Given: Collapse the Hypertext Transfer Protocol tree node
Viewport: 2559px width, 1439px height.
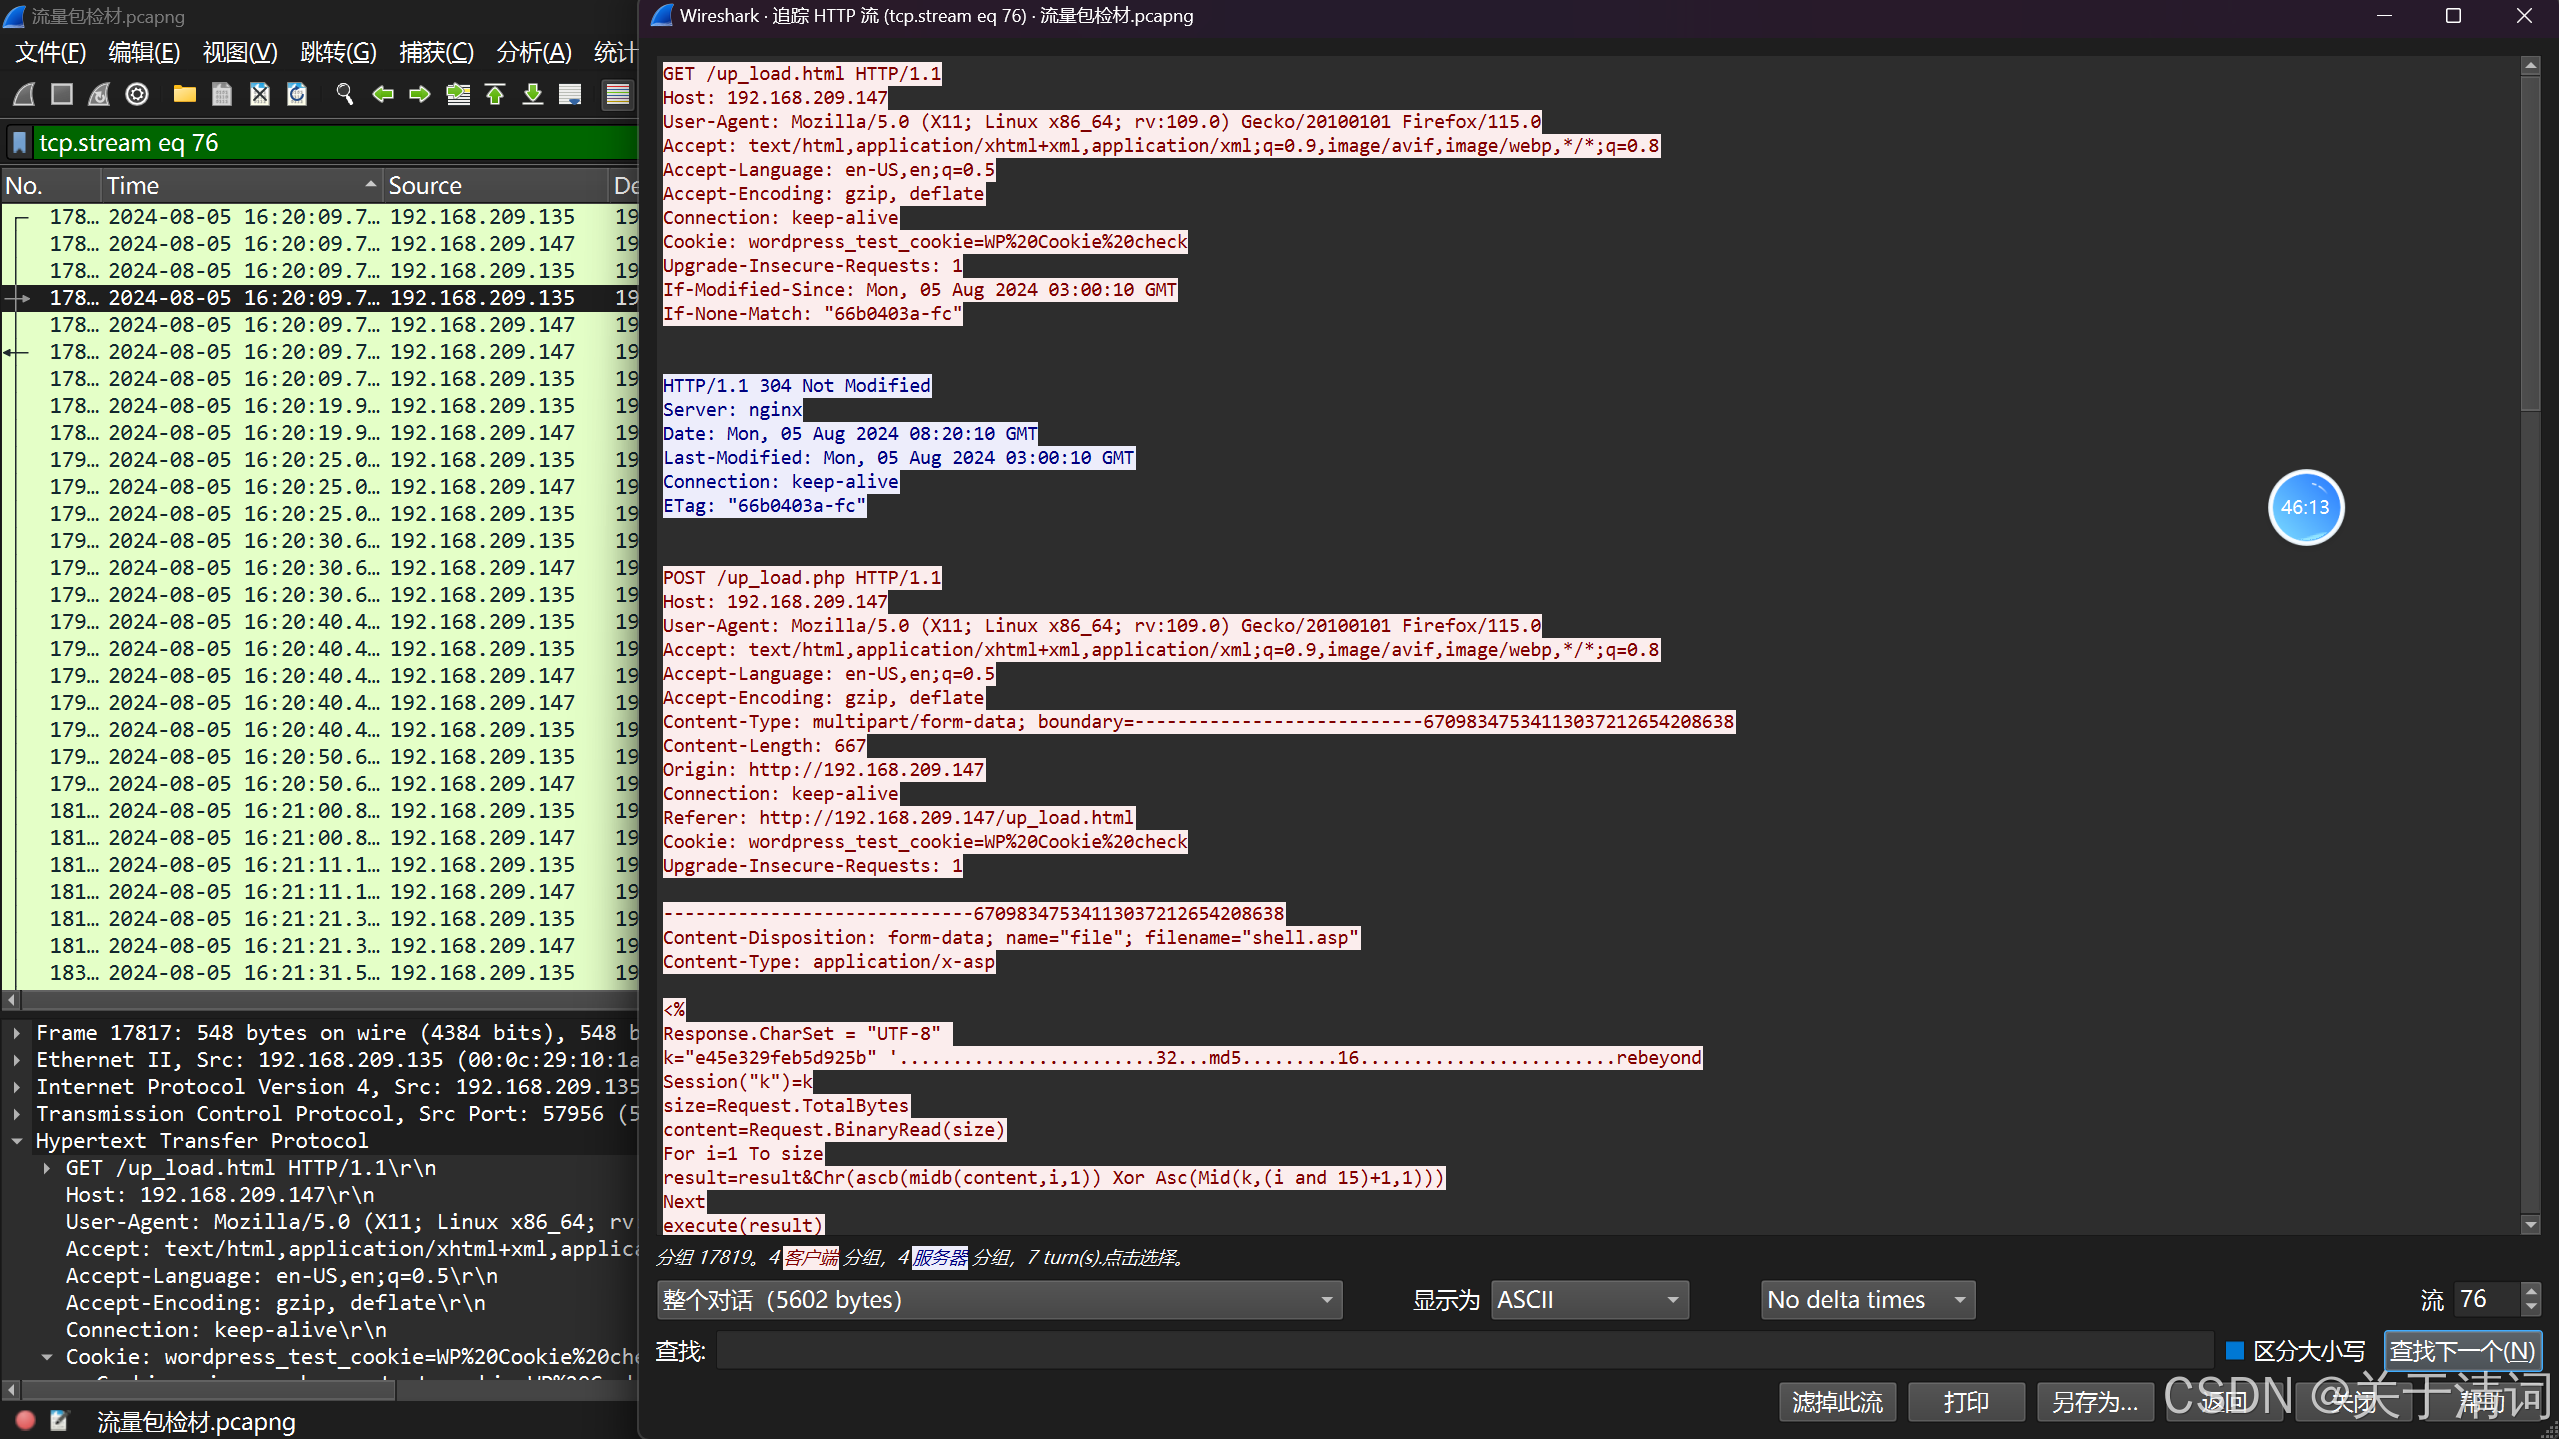Looking at the screenshot, I should pyautogui.click(x=17, y=1141).
